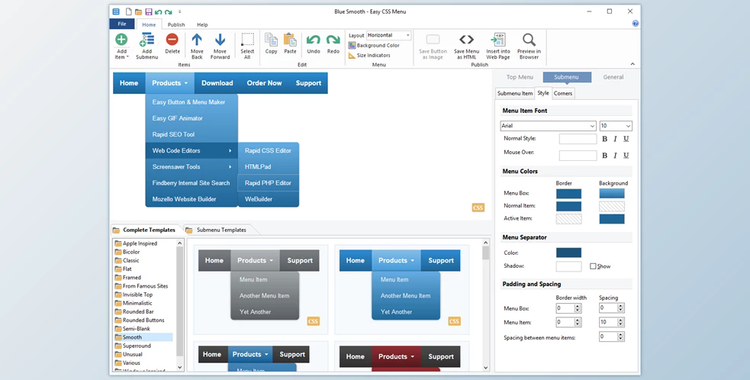Click the Order Now preview menu button
Screen dimensions: 750x380
click(264, 83)
